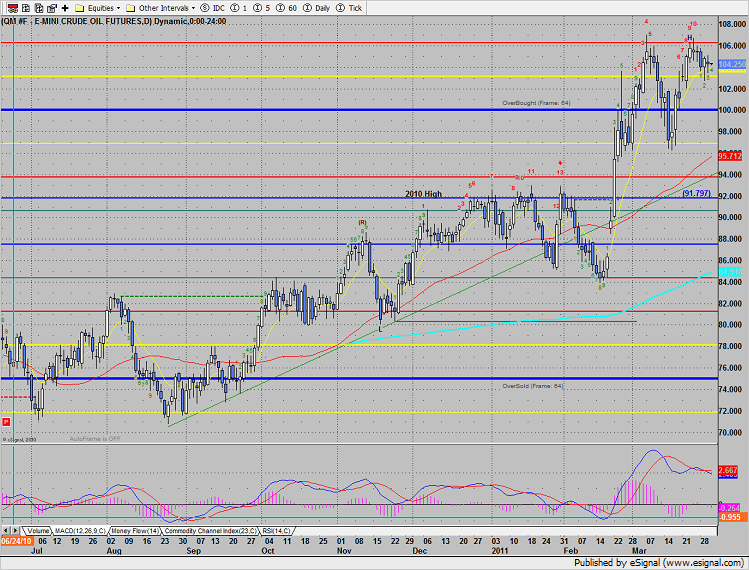This screenshot has height=570, width=749.
Task: Click the AutoFrame is OFF text
Action: [x=95, y=439]
